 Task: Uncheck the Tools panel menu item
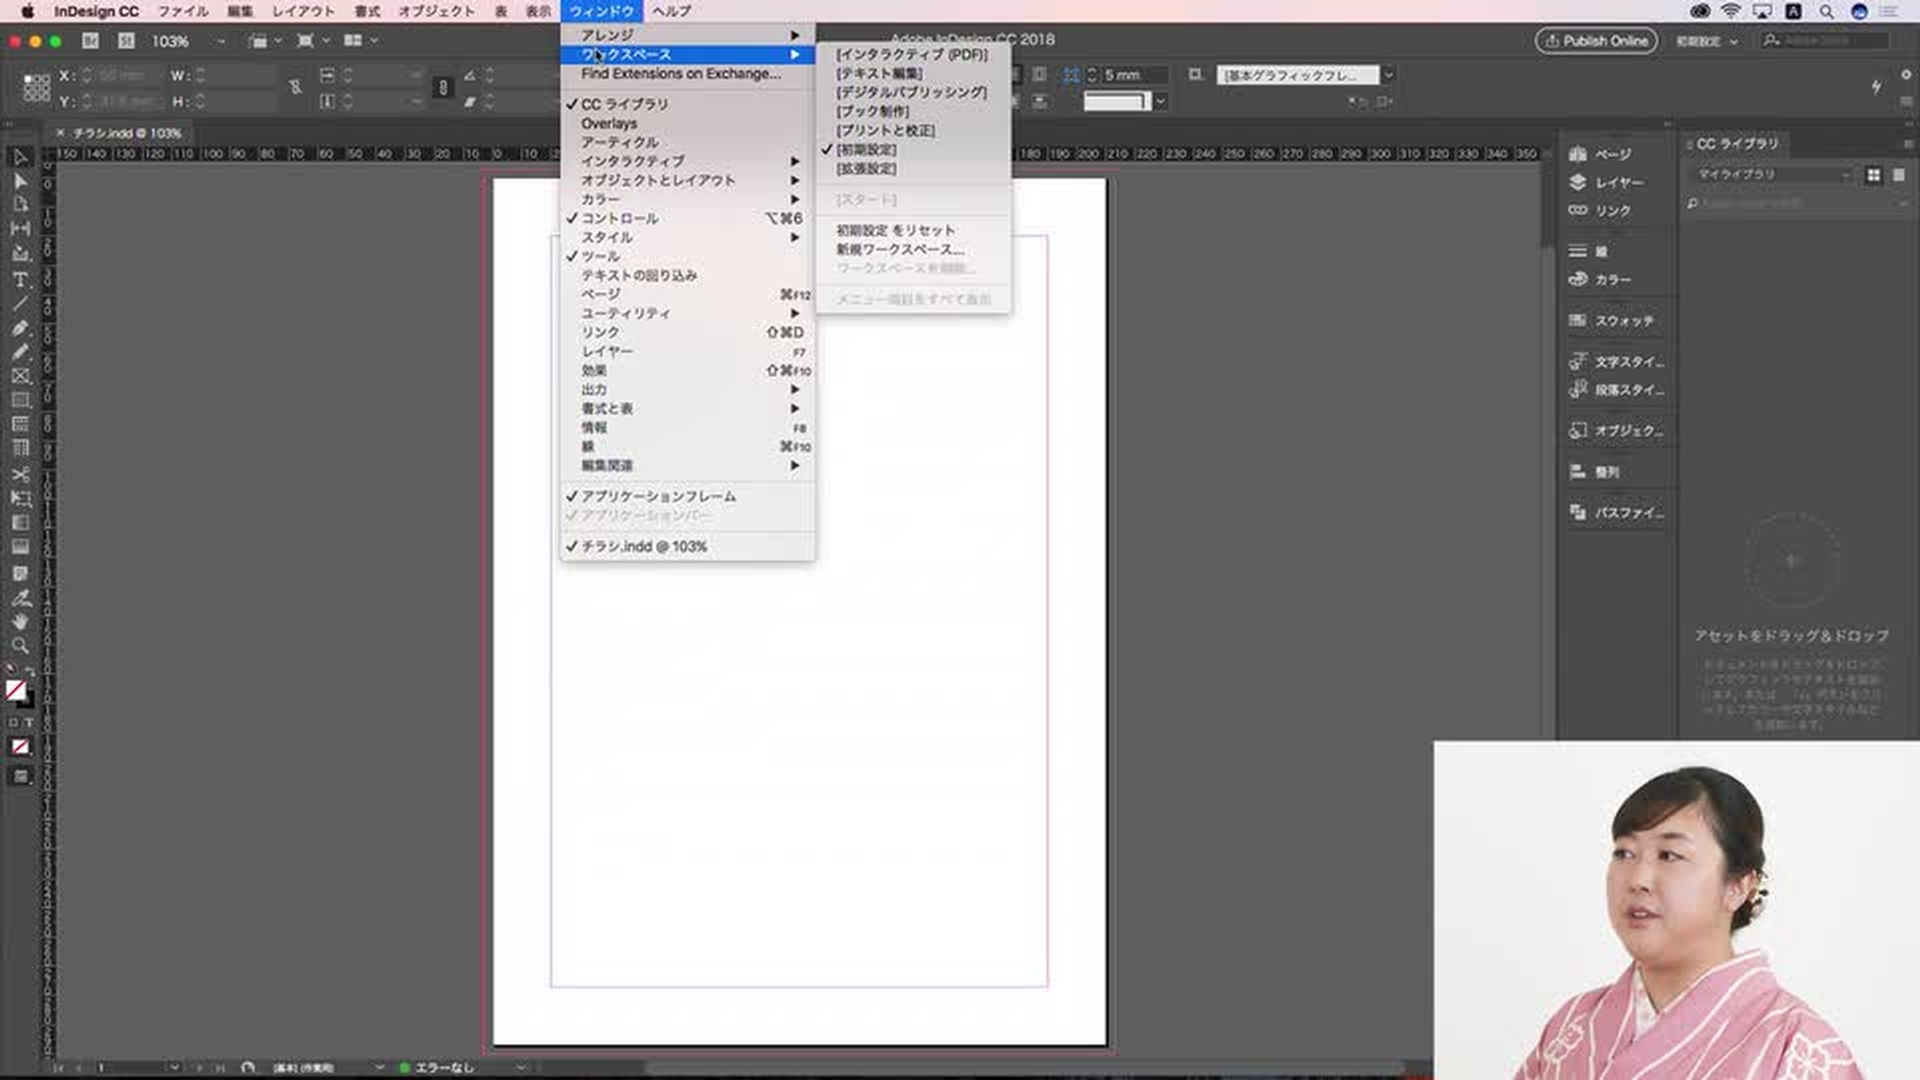pyautogui.click(x=600, y=256)
